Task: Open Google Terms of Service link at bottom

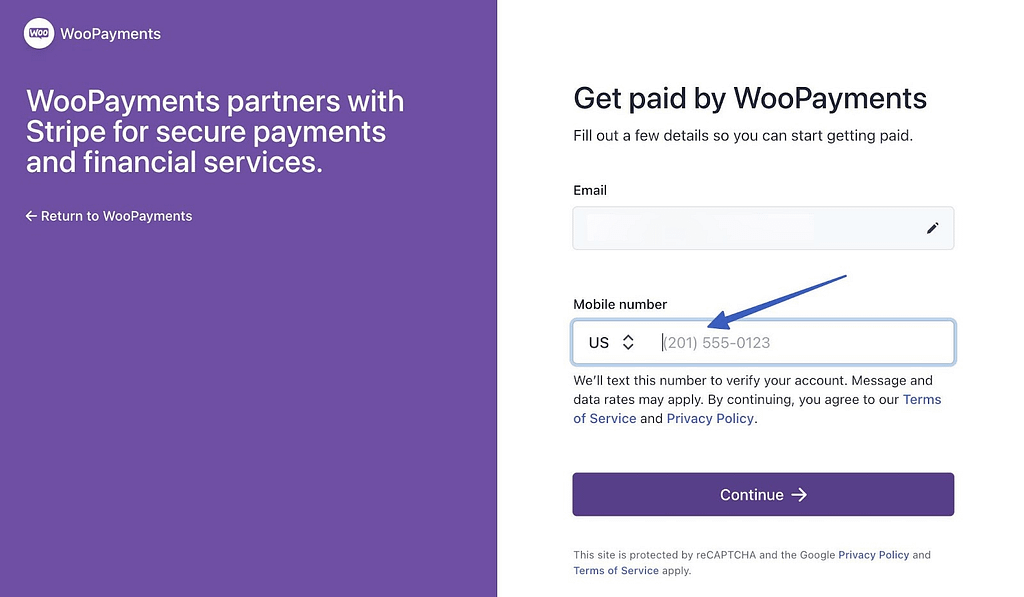Action: click(x=616, y=570)
